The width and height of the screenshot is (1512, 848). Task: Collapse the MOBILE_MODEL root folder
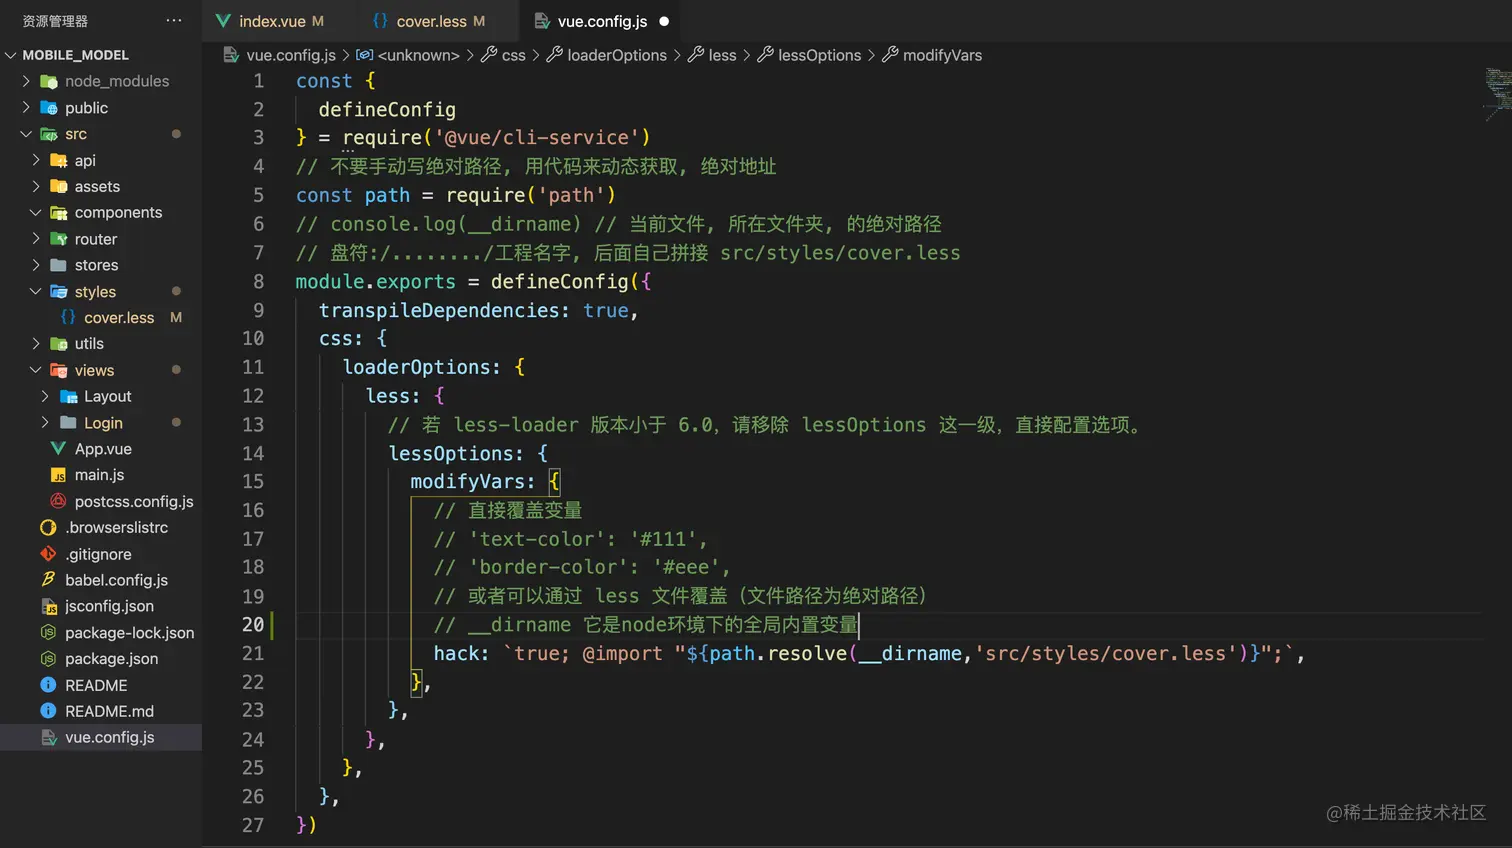pyautogui.click(x=11, y=55)
